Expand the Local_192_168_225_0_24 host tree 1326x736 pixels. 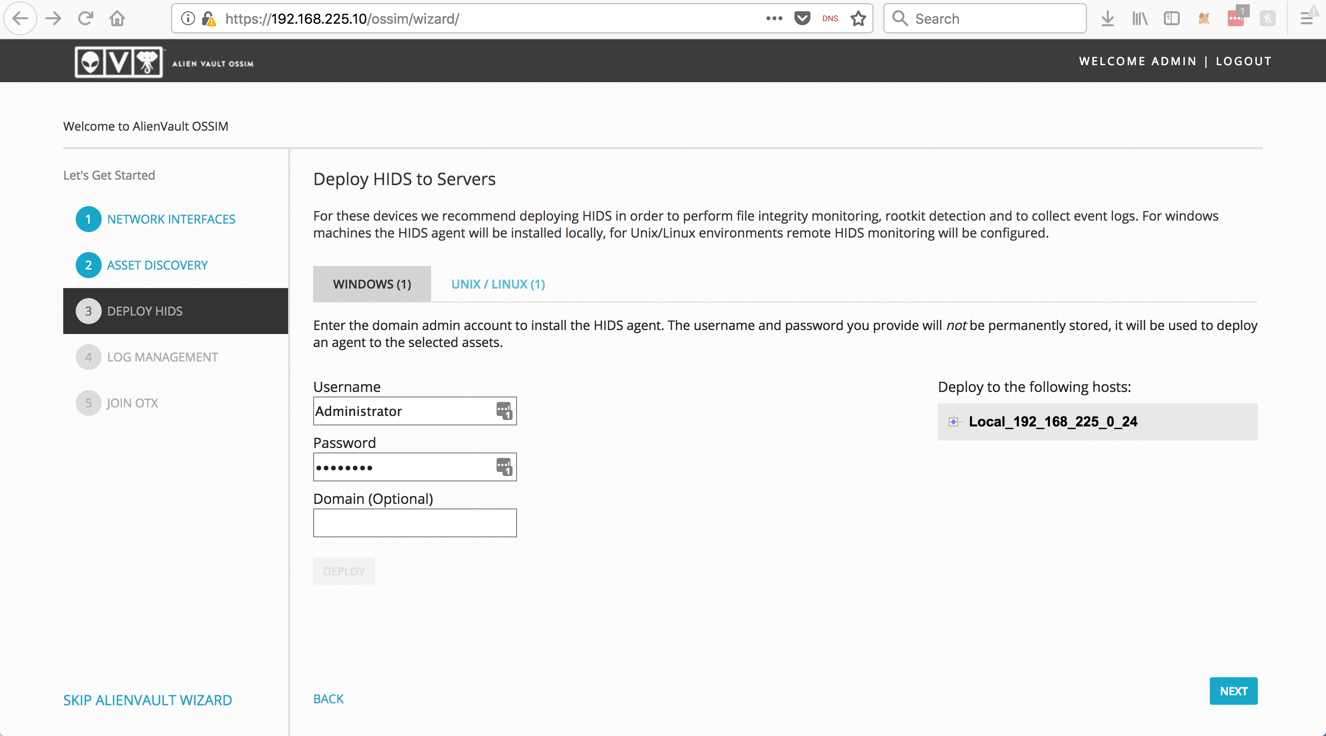tap(954, 422)
